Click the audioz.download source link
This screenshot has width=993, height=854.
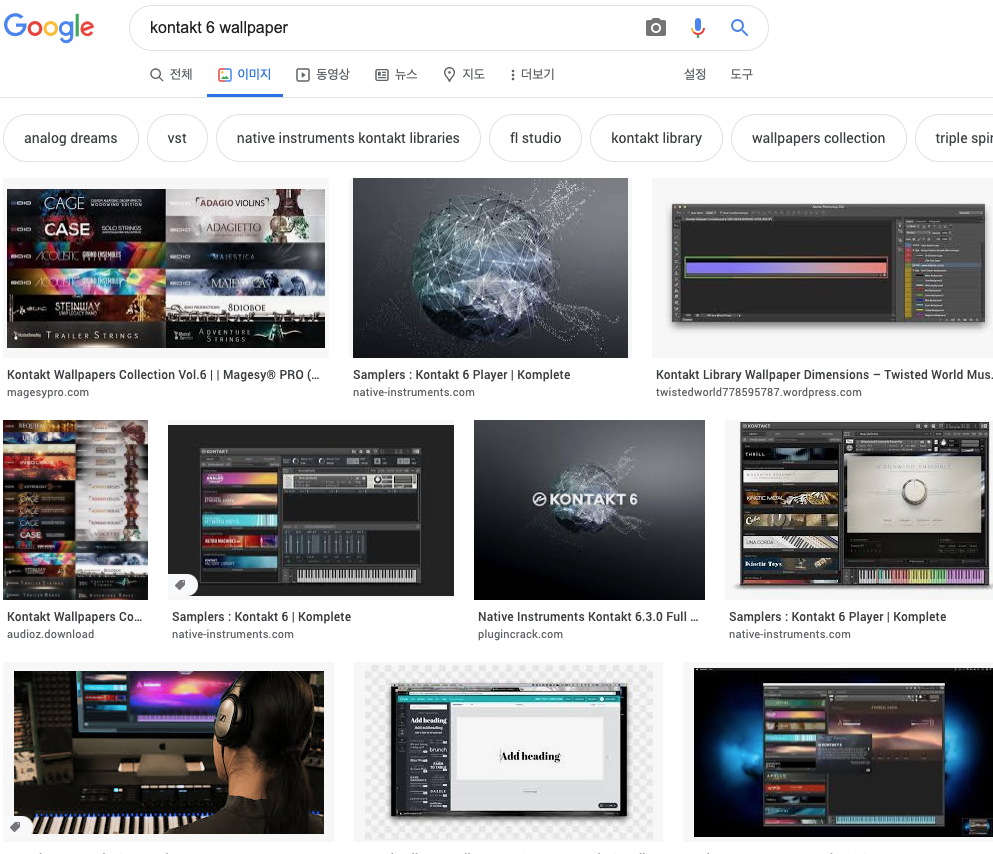pyautogui.click(x=51, y=634)
